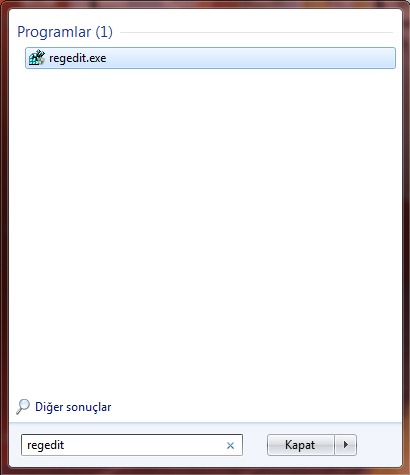Screen dimensions: 410x475
Task: Click the "(1)" count in Programlar header
Action: [104, 32]
